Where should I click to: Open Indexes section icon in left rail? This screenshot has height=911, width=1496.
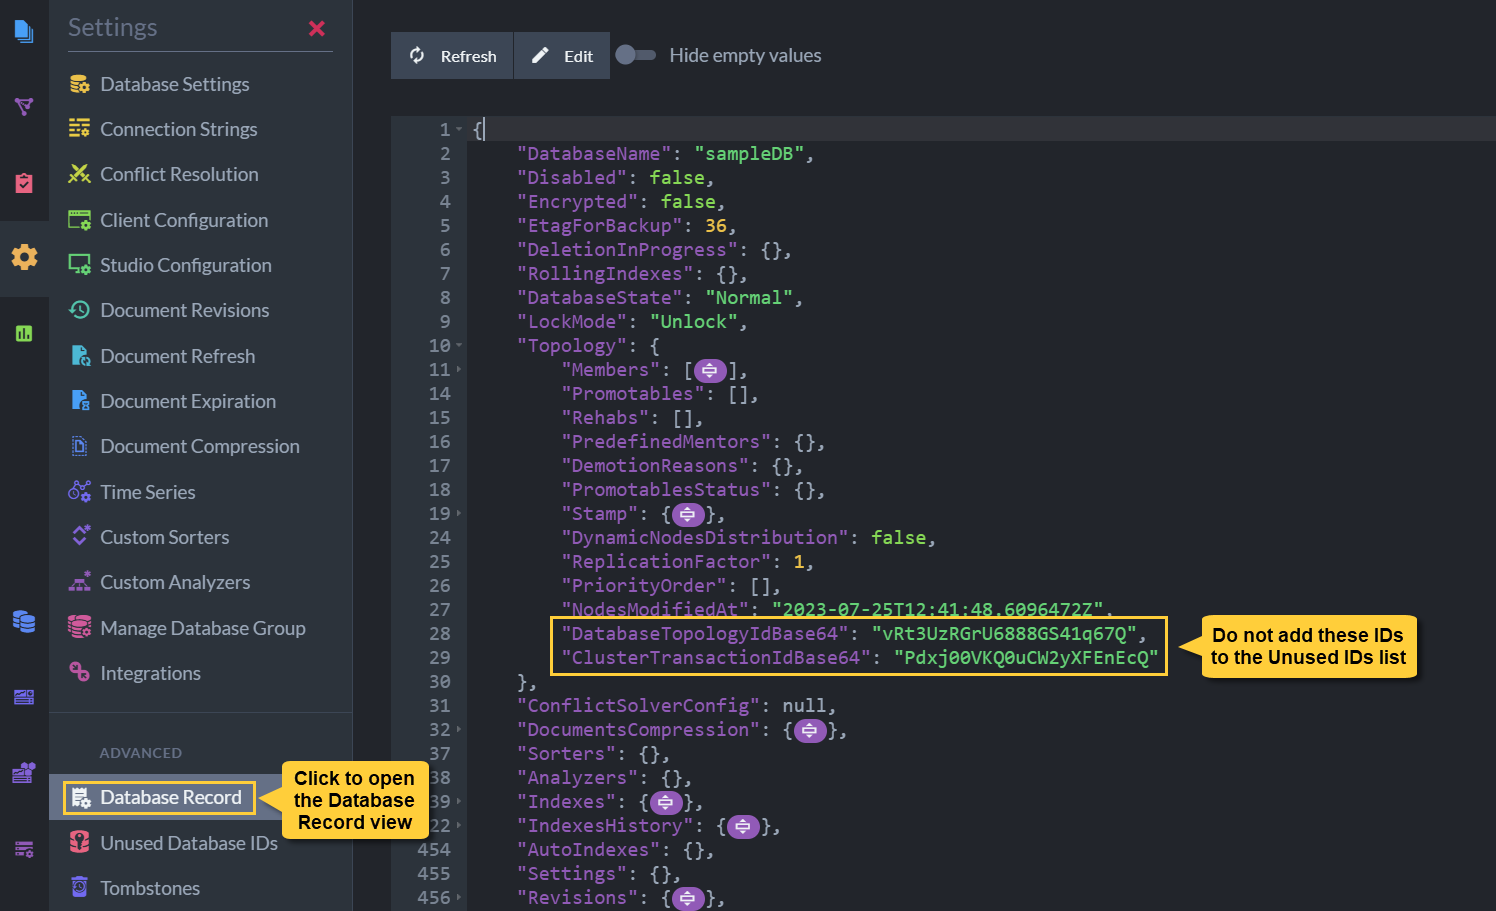click(24, 106)
